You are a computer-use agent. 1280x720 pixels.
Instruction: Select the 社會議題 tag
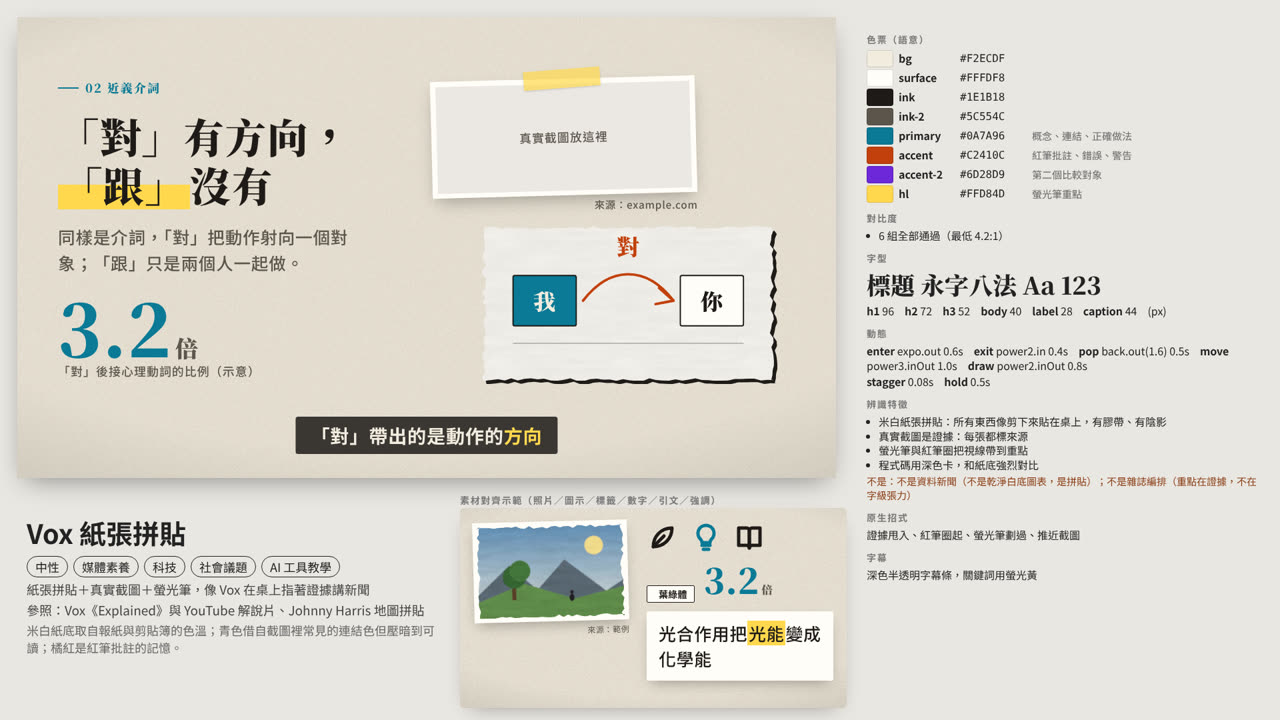click(x=224, y=567)
